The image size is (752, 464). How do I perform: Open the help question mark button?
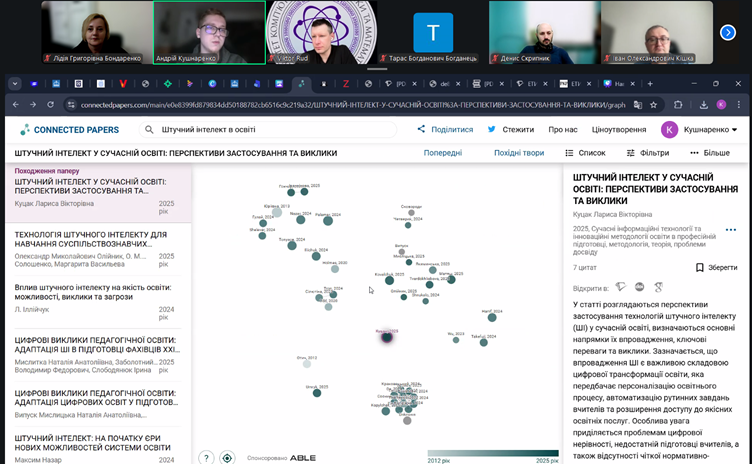(206, 457)
